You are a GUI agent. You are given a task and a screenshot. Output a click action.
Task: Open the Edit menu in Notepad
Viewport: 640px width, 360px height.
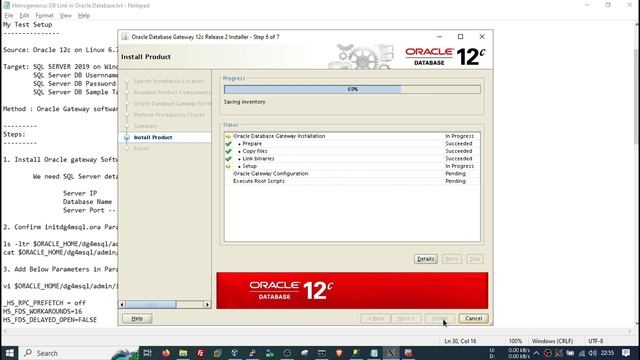24,16
